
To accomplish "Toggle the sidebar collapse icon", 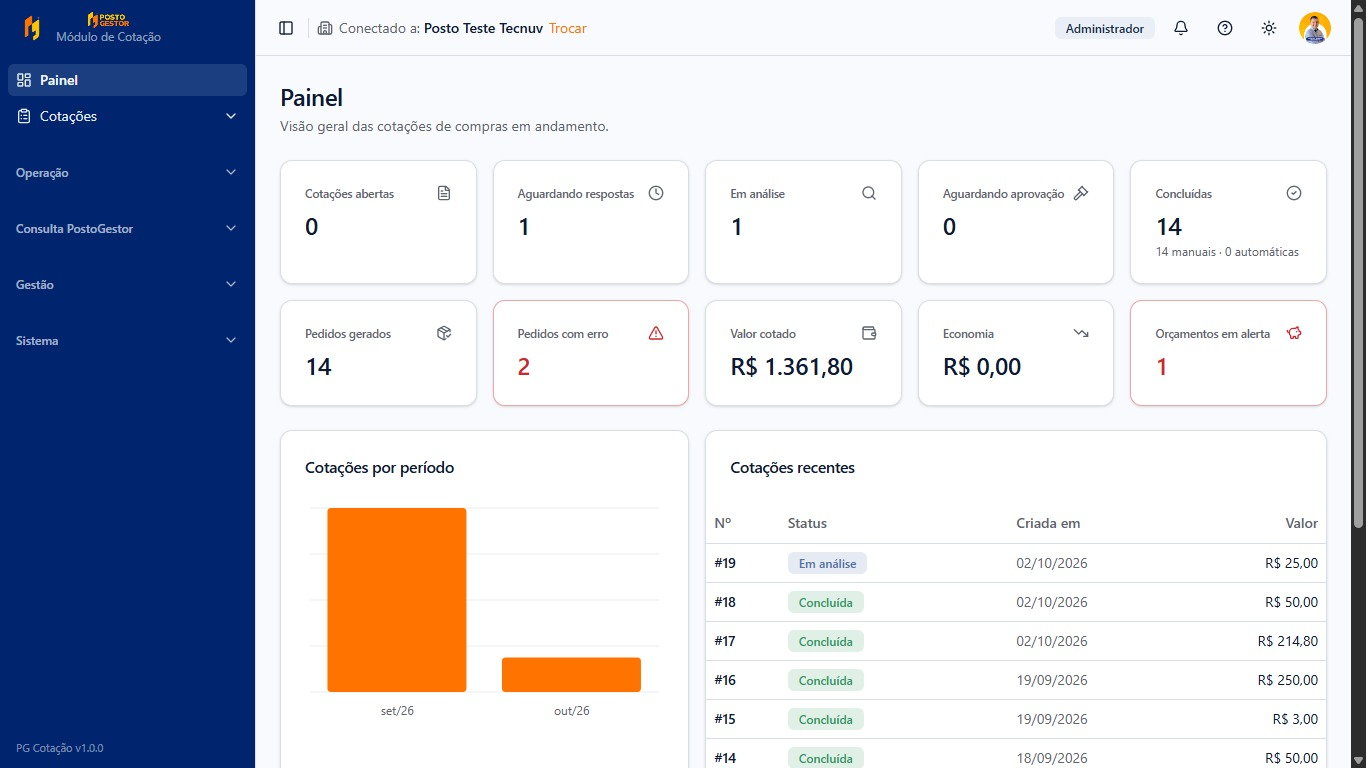I will 286,28.
